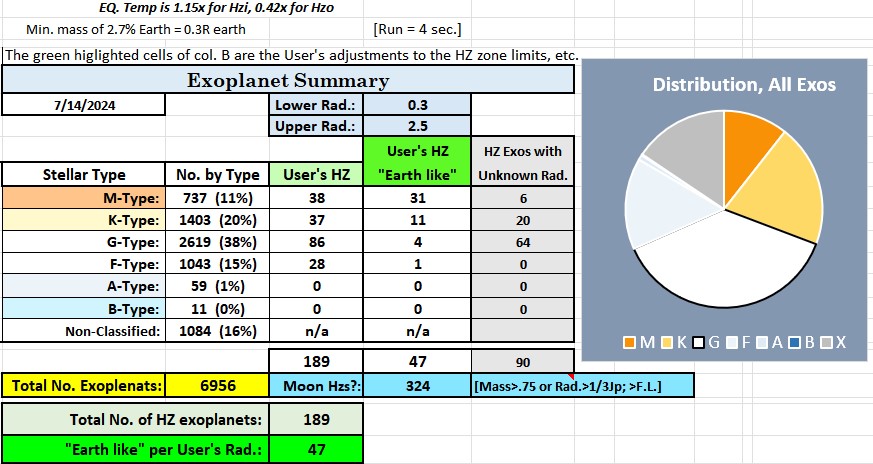The width and height of the screenshot is (873, 464).
Task: Click the yellow total value 6956
Action: (218, 385)
